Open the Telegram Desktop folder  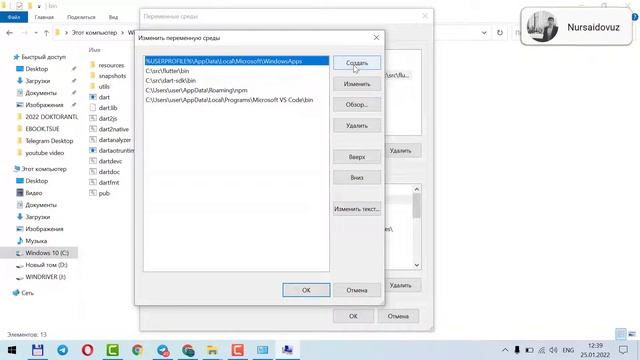click(x=49, y=141)
